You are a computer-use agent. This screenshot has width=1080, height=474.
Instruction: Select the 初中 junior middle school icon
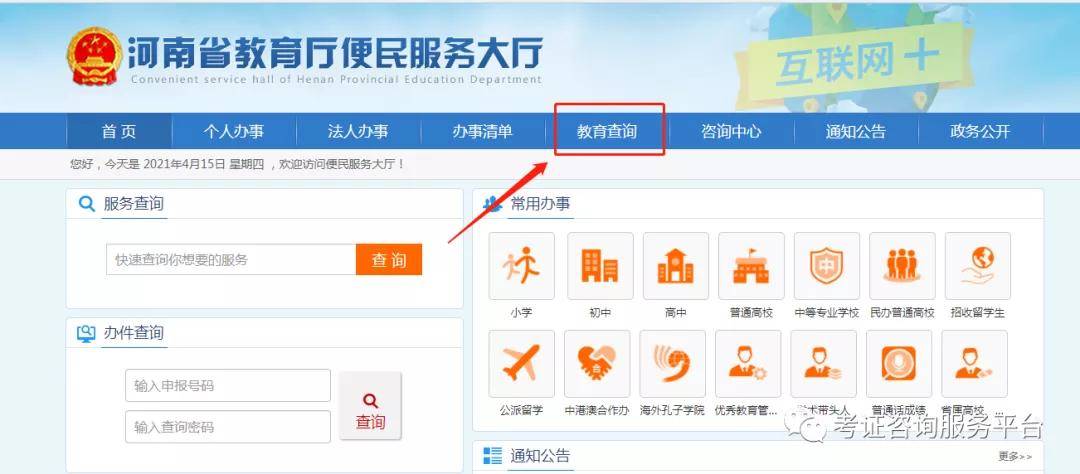(x=599, y=266)
